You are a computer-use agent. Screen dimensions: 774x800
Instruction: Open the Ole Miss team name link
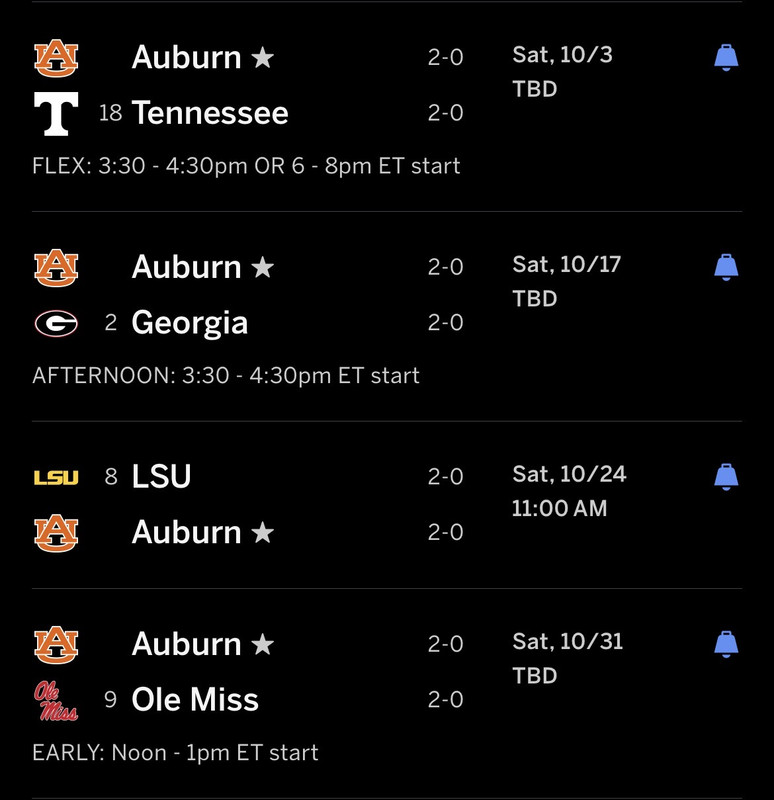(195, 699)
